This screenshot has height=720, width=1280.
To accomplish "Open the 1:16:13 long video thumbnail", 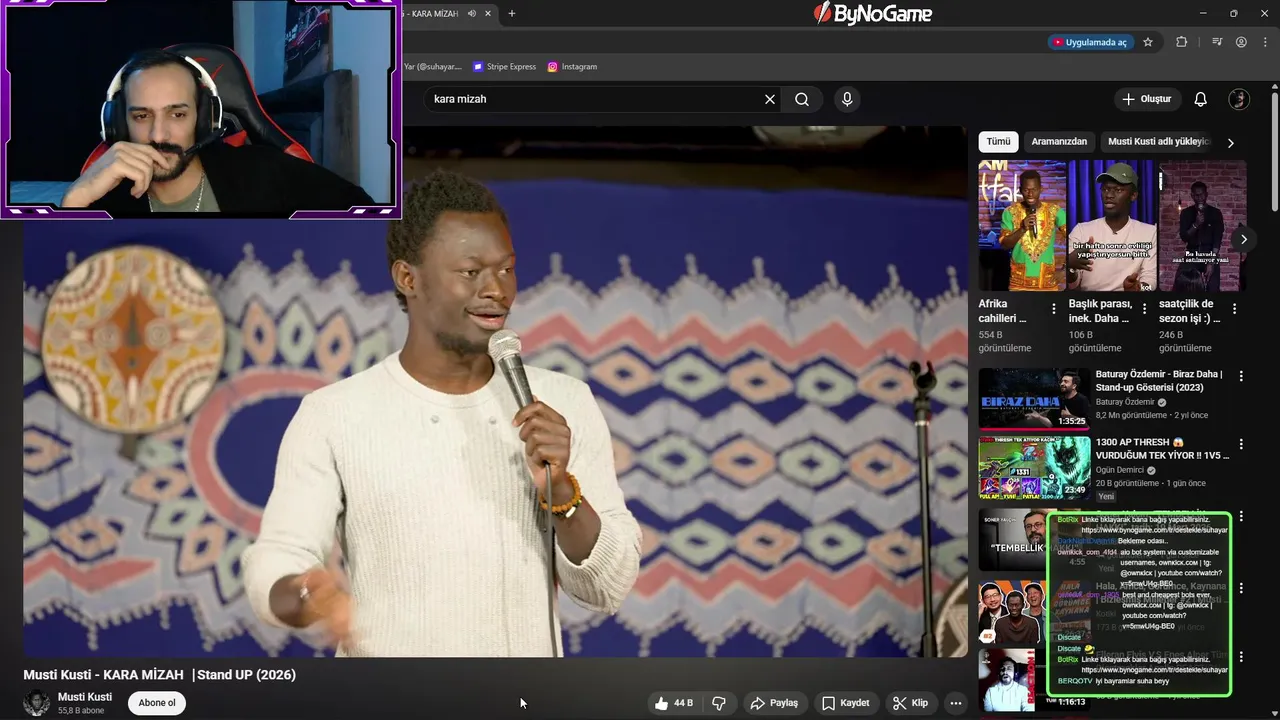I will pos(1012,680).
